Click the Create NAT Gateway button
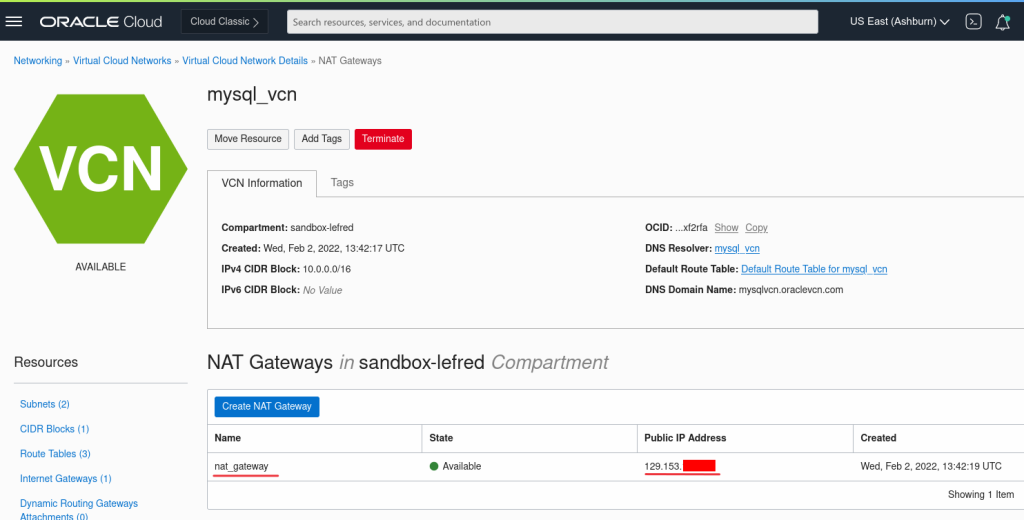The height and width of the screenshot is (520, 1024). tap(267, 406)
